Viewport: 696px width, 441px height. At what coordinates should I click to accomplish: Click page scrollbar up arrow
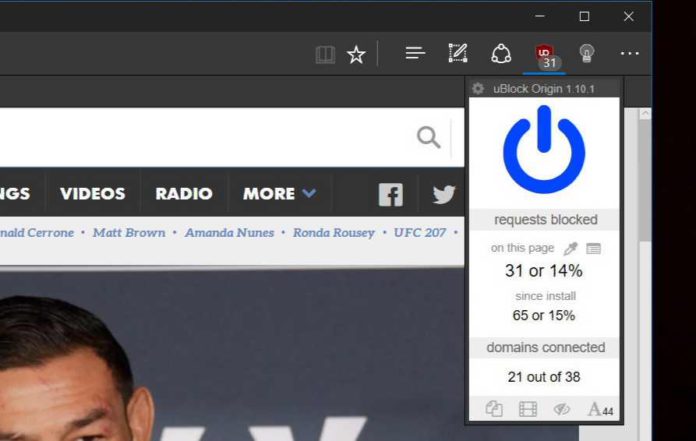[x=645, y=114]
